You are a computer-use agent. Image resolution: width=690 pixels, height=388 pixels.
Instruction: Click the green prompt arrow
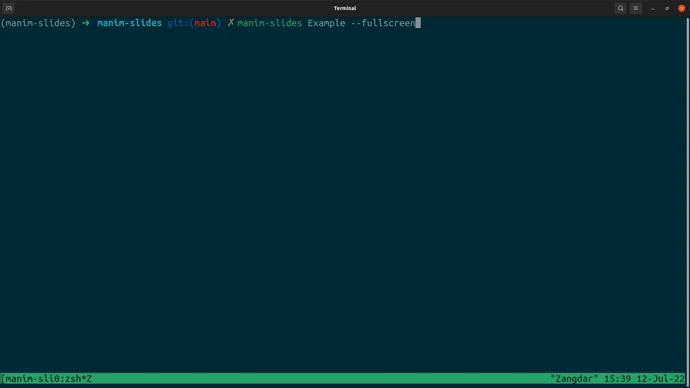85,23
